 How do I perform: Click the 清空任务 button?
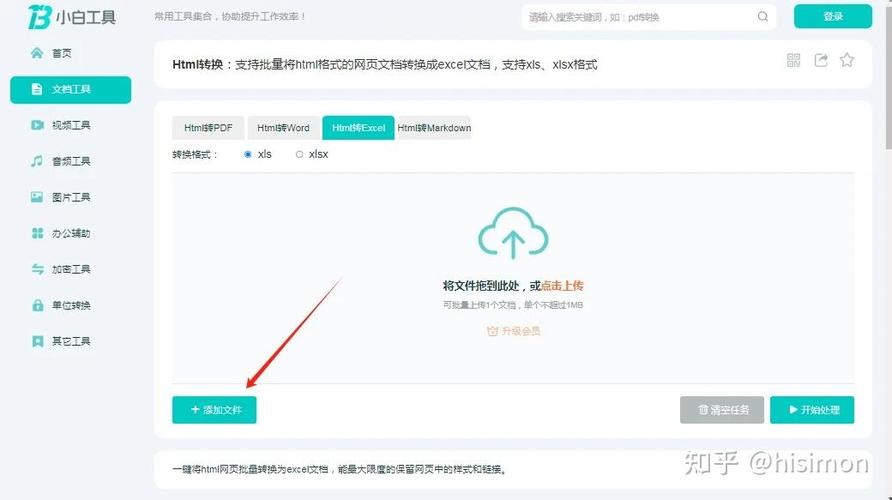pos(722,410)
